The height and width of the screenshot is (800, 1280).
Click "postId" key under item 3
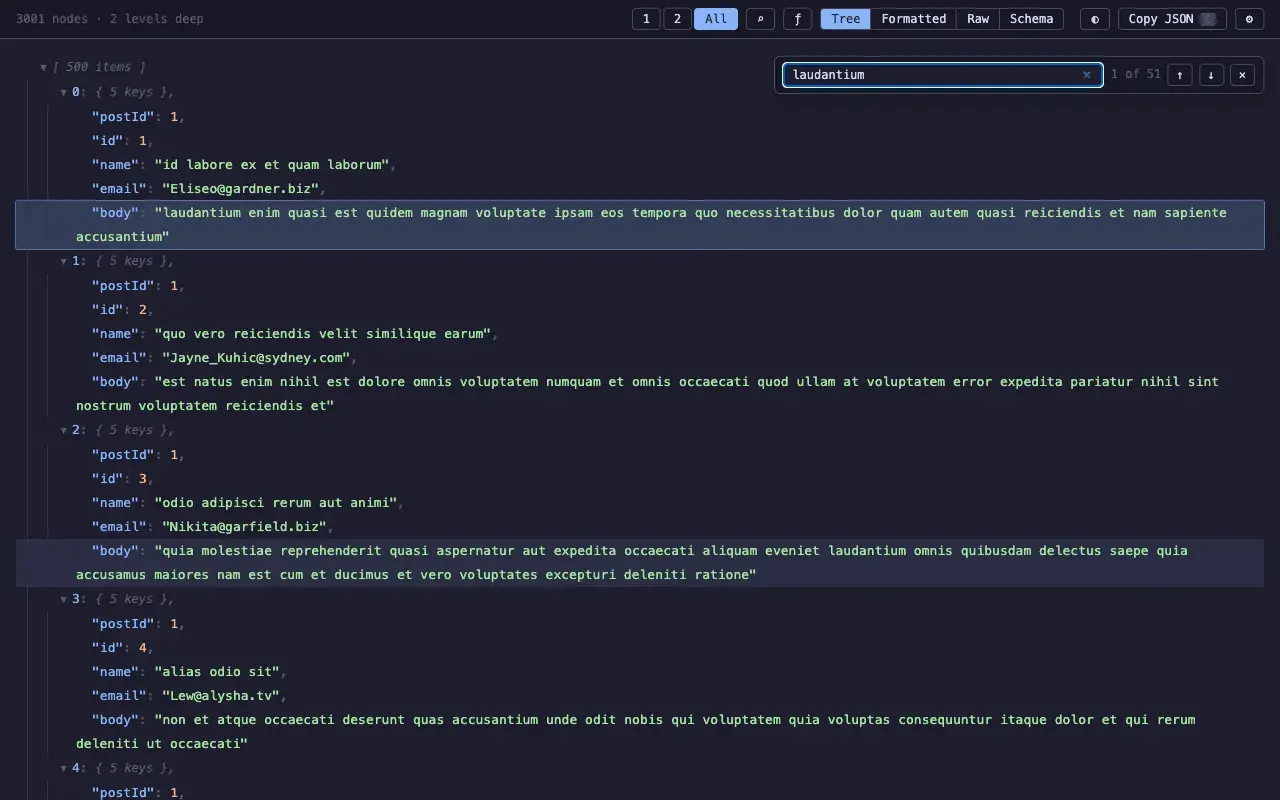[123, 624]
